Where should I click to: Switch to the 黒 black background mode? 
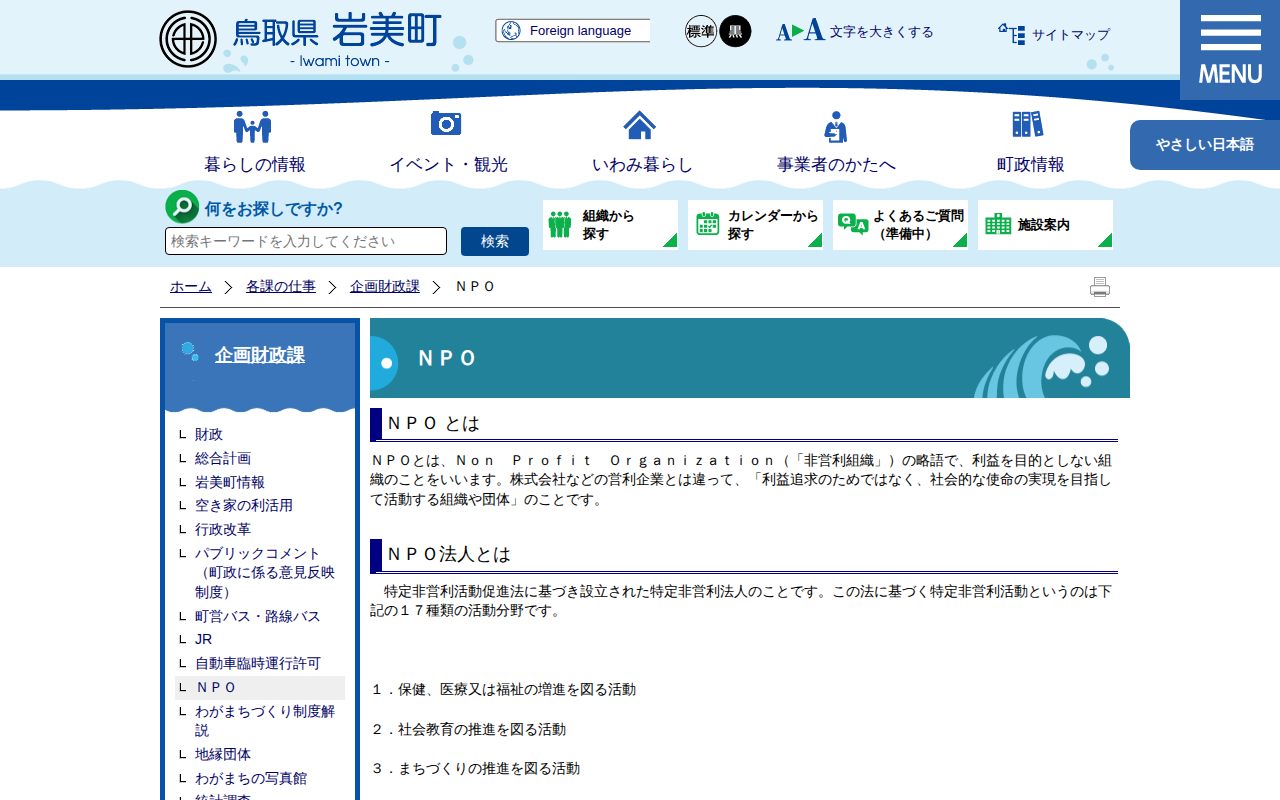[735, 31]
